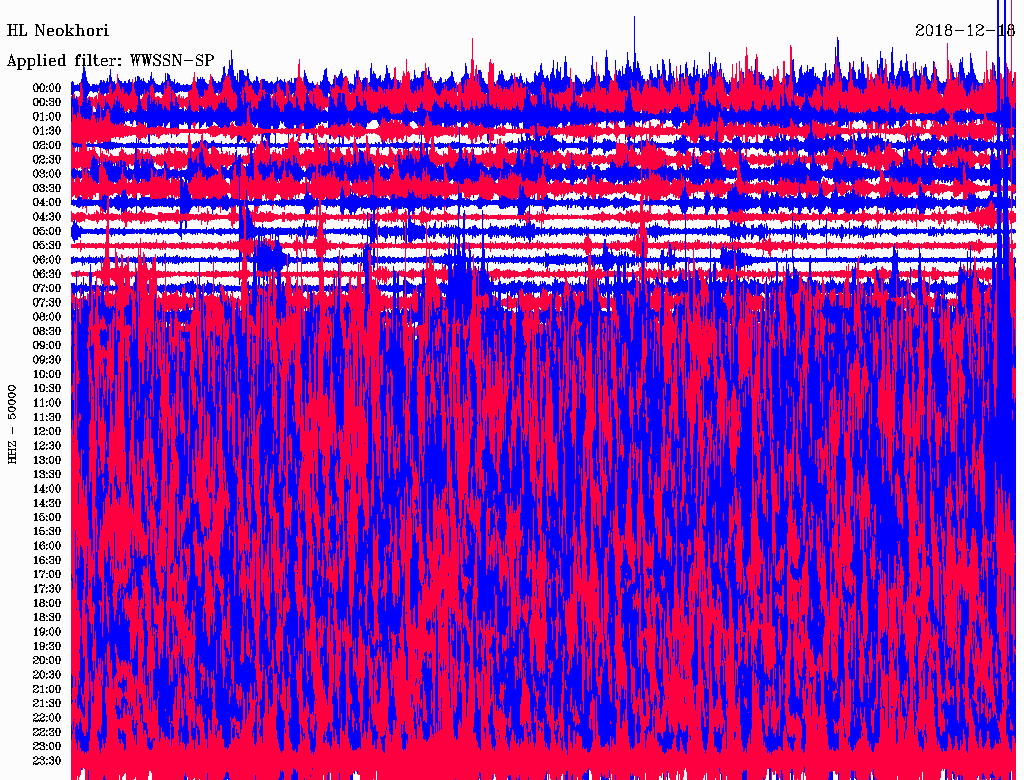The height and width of the screenshot is (780, 1024).
Task: Select the 08:00 time label
Action: [47, 317]
